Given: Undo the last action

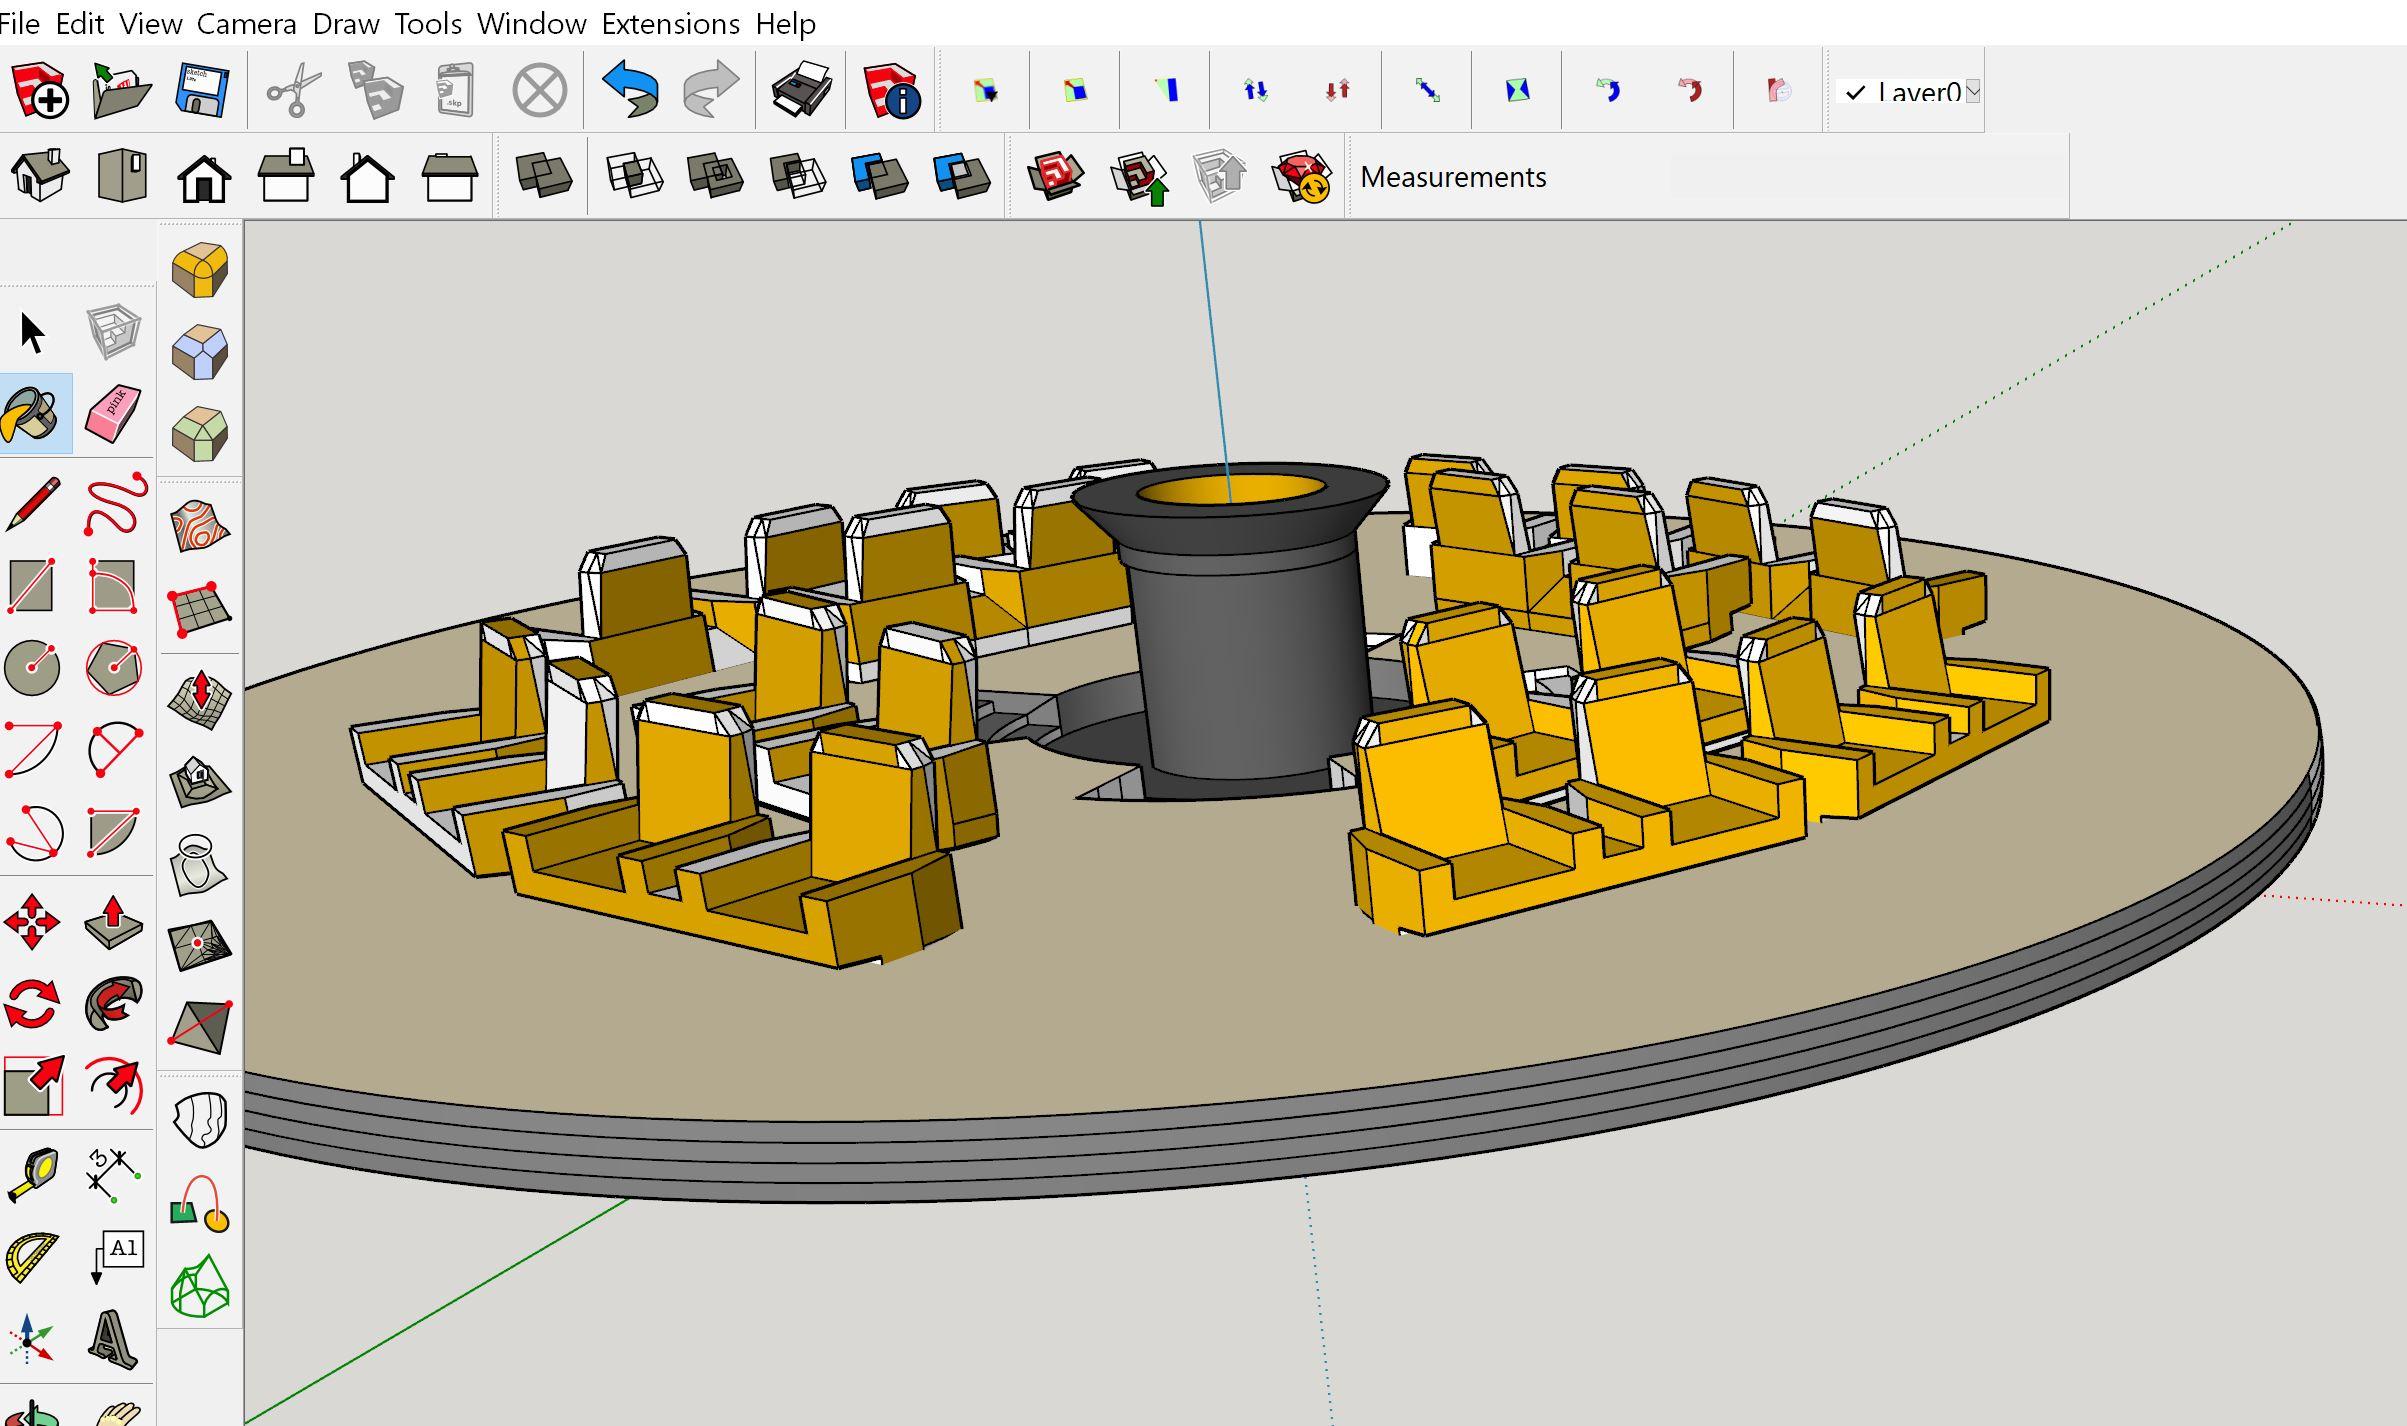Looking at the screenshot, I should click(630, 91).
